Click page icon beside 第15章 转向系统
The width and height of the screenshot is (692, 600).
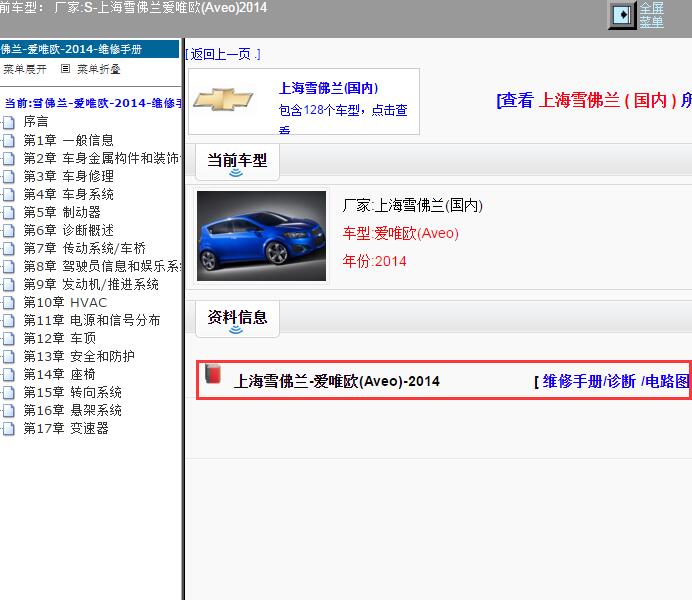pyautogui.click(x=9, y=394)
